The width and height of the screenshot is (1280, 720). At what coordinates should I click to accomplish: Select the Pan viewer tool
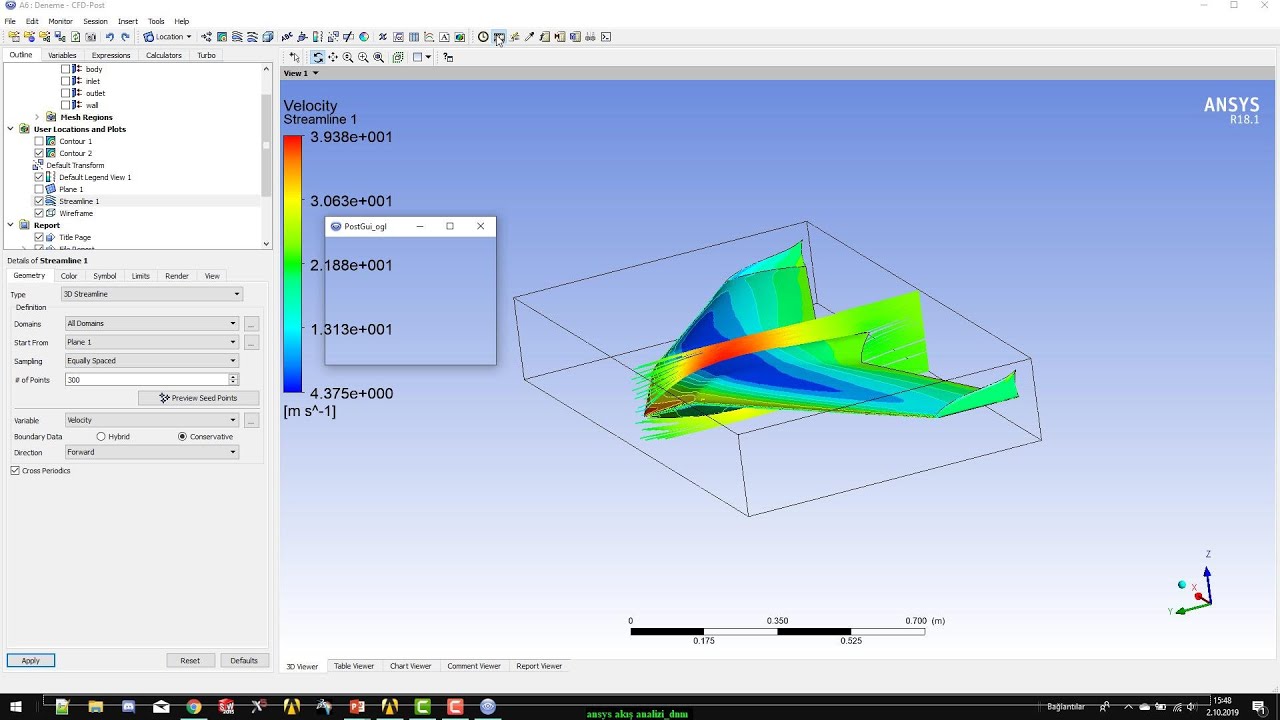click(333, 57)
